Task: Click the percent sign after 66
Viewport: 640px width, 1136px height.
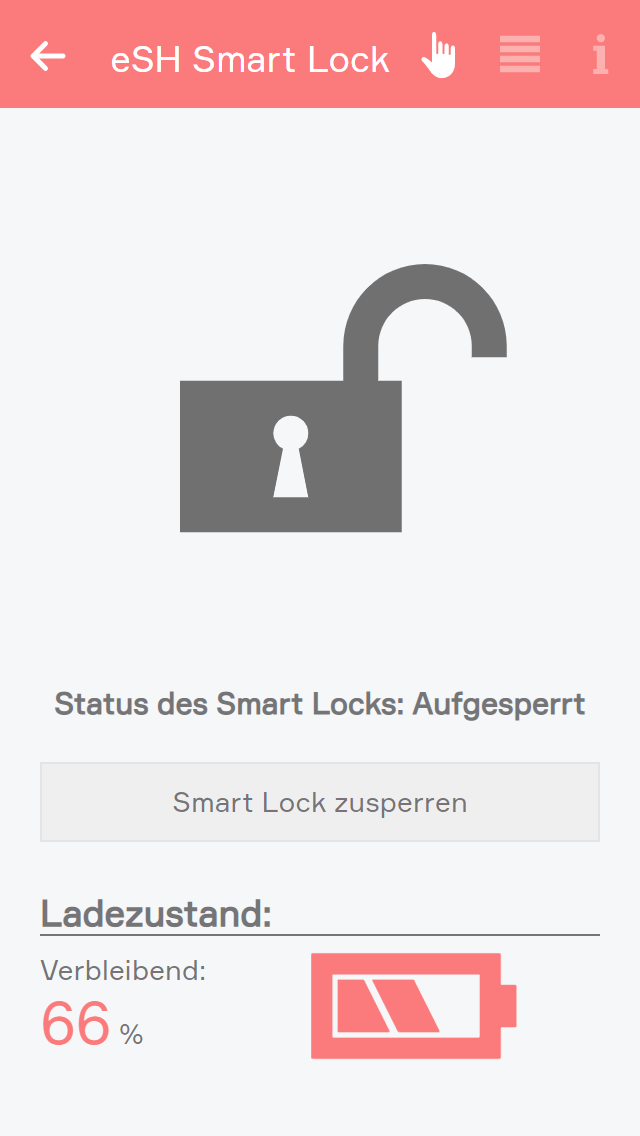Action: coord(131,1035)
